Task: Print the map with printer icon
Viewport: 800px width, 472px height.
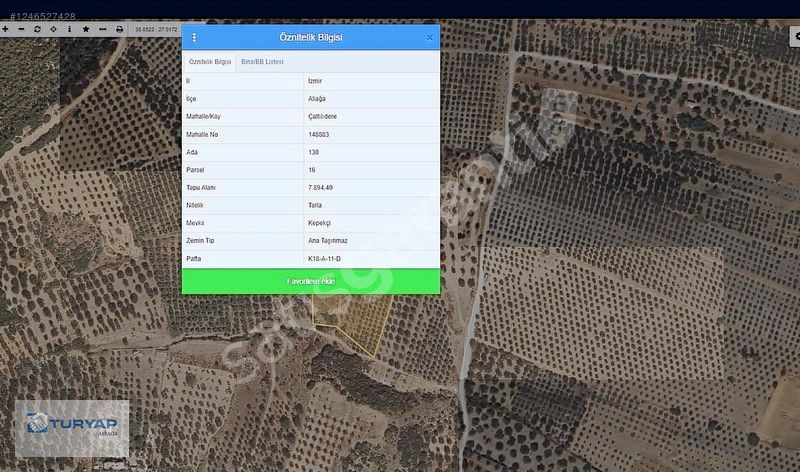Action: click(x=119, y=29)
